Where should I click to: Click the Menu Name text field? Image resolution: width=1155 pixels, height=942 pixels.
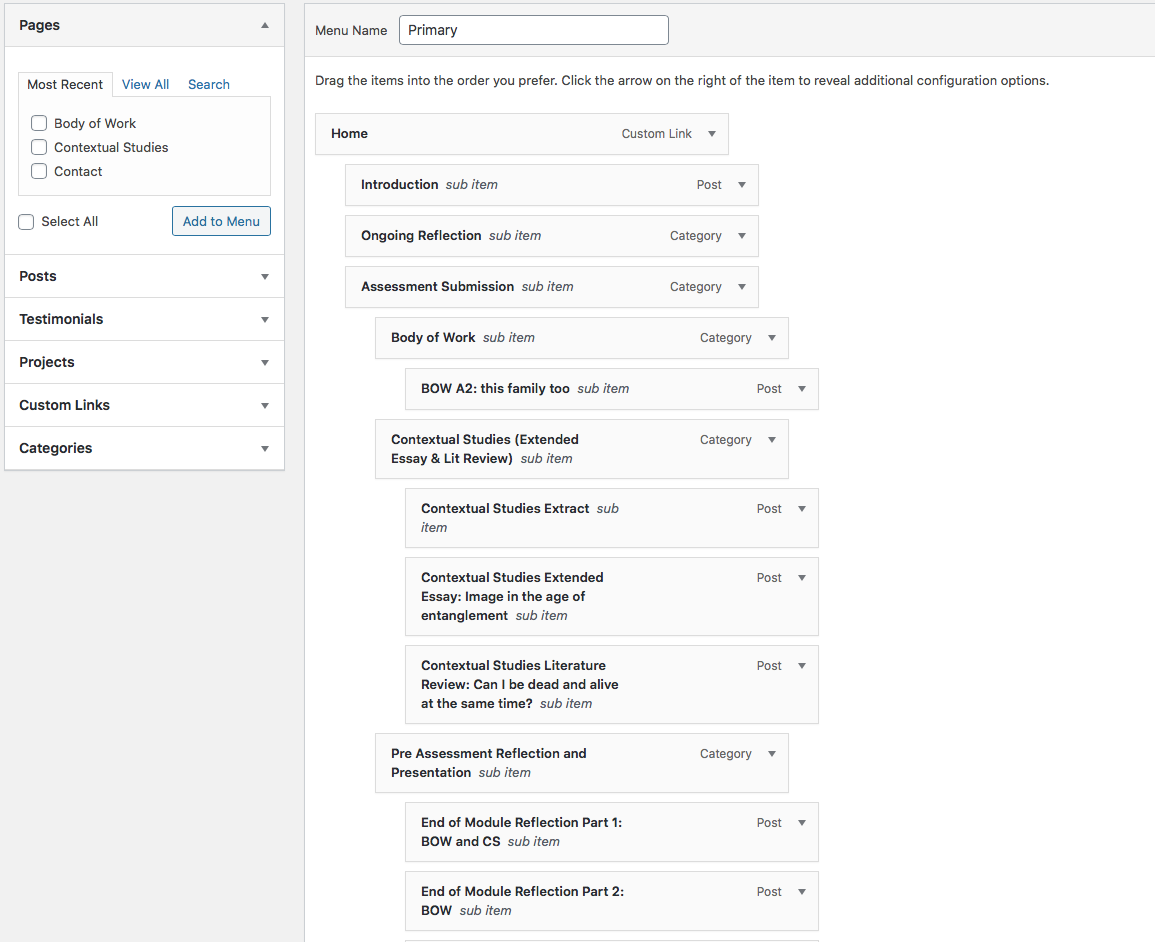click(x=533, y=30)
